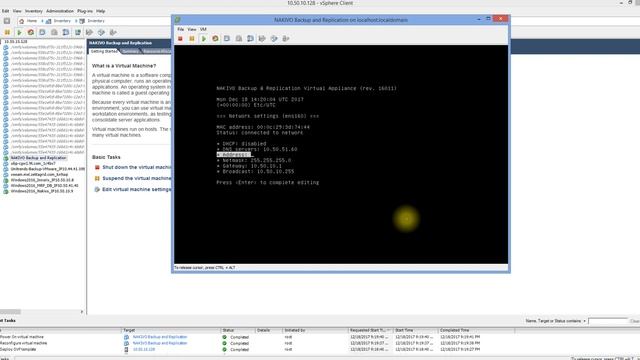Open Inventory menu in vSphere Client

pyautogui.click(x=34, y=11)
